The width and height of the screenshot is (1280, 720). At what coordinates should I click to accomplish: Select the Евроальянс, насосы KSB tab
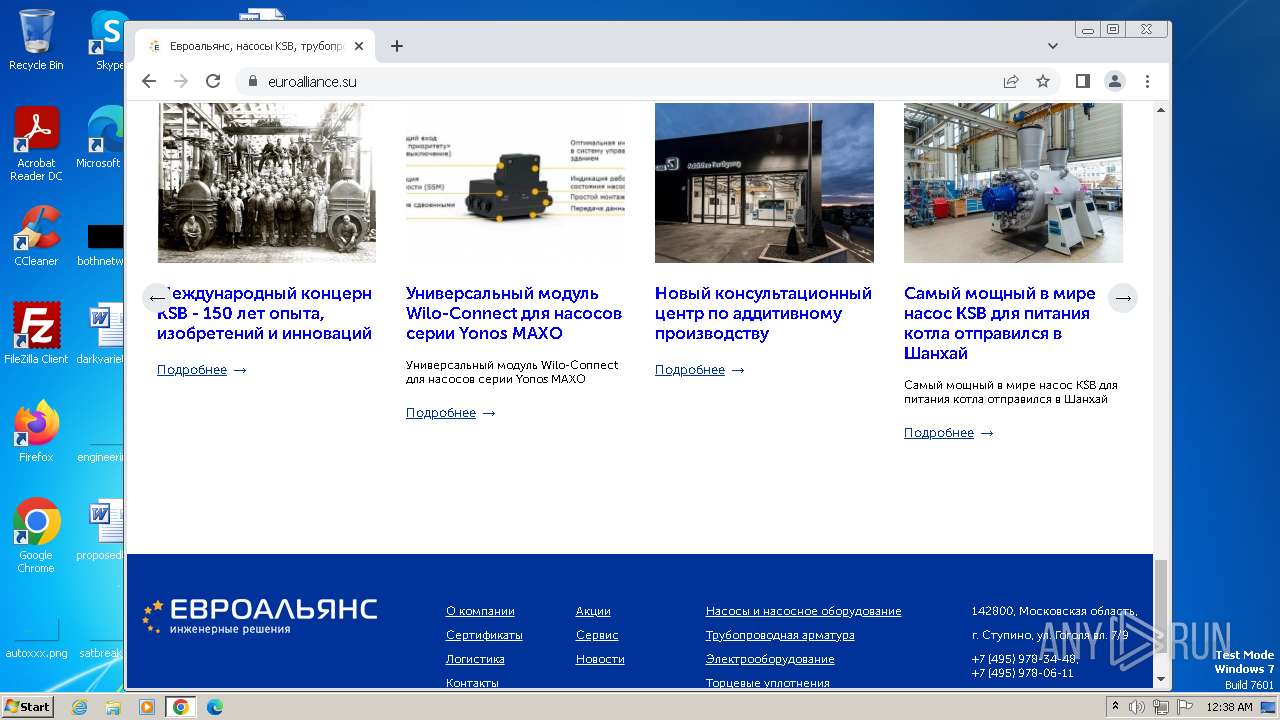coord(256,46)
